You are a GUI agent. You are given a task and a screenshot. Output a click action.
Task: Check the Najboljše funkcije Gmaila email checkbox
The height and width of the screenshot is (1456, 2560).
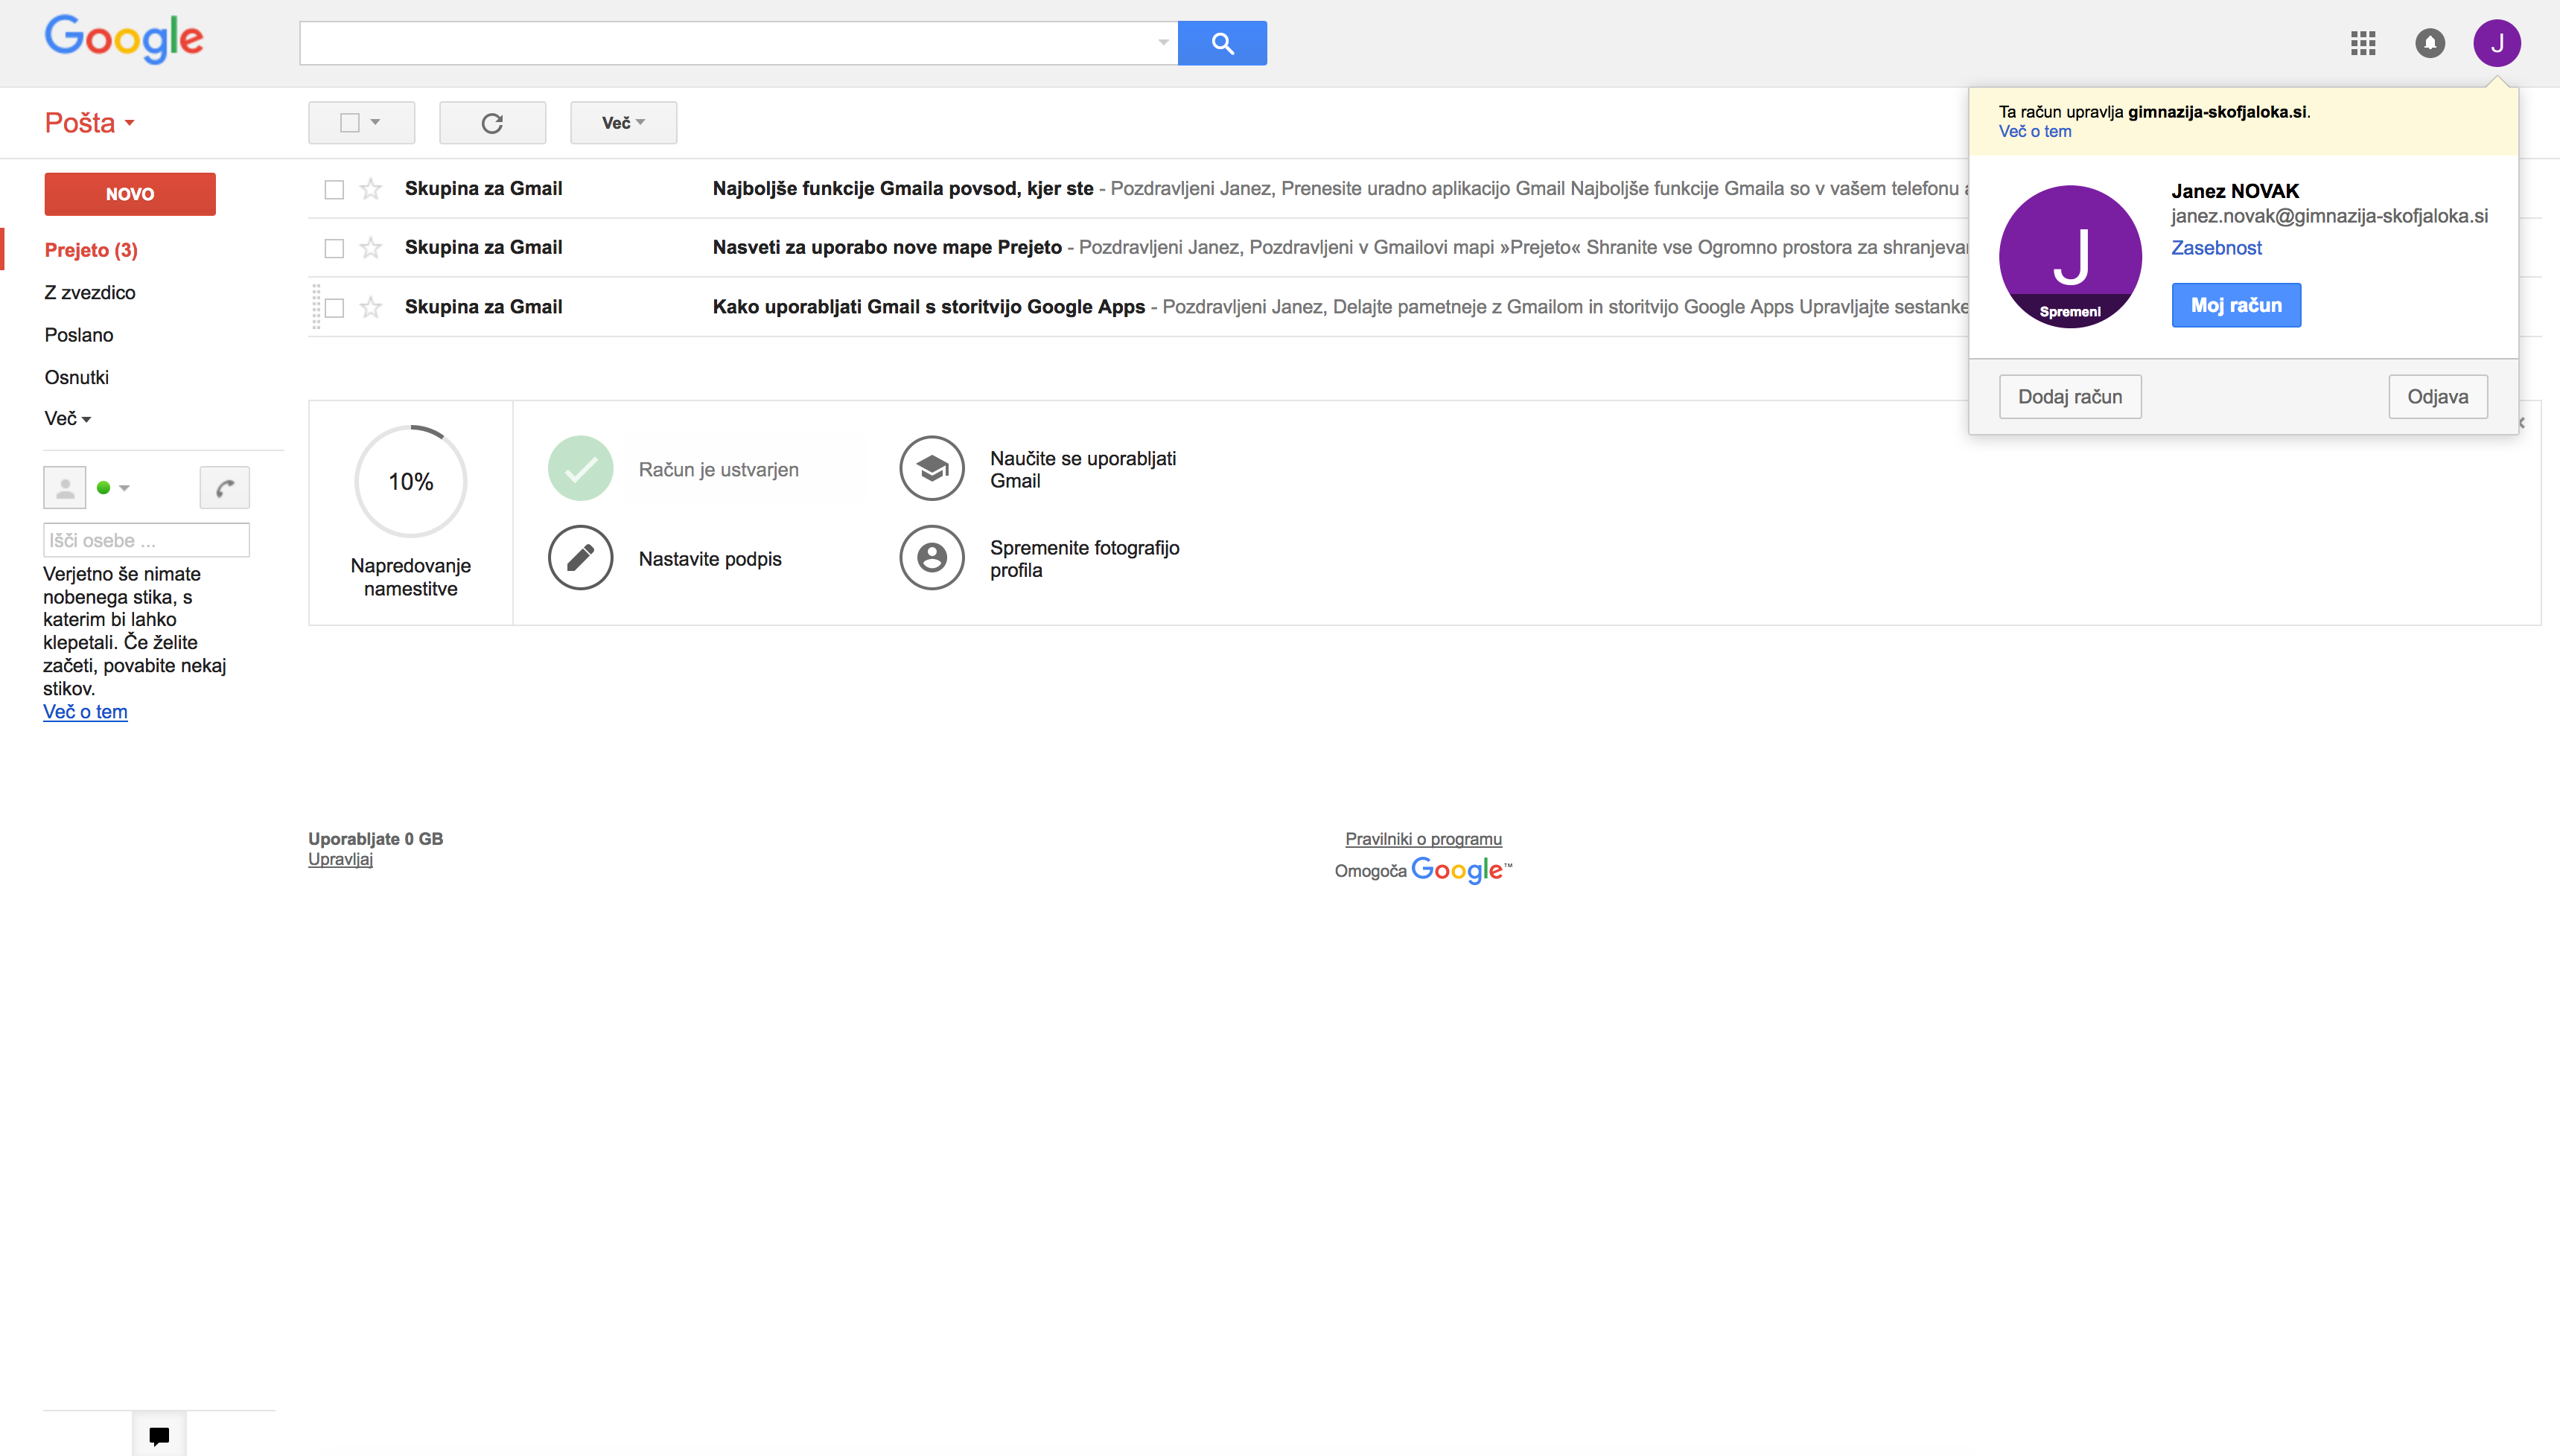pos(334,189)
